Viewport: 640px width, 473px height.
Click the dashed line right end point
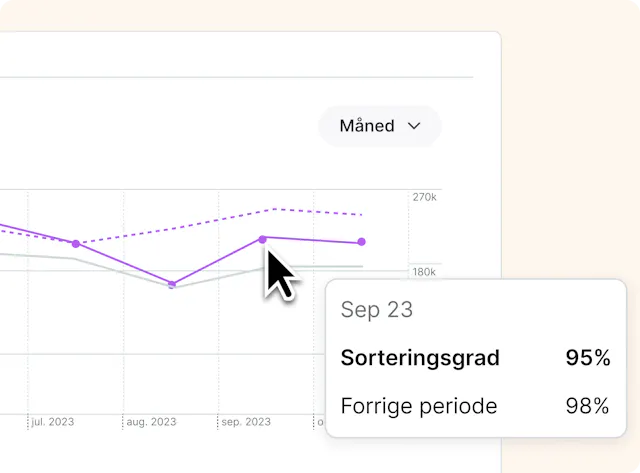coord(361,215)
